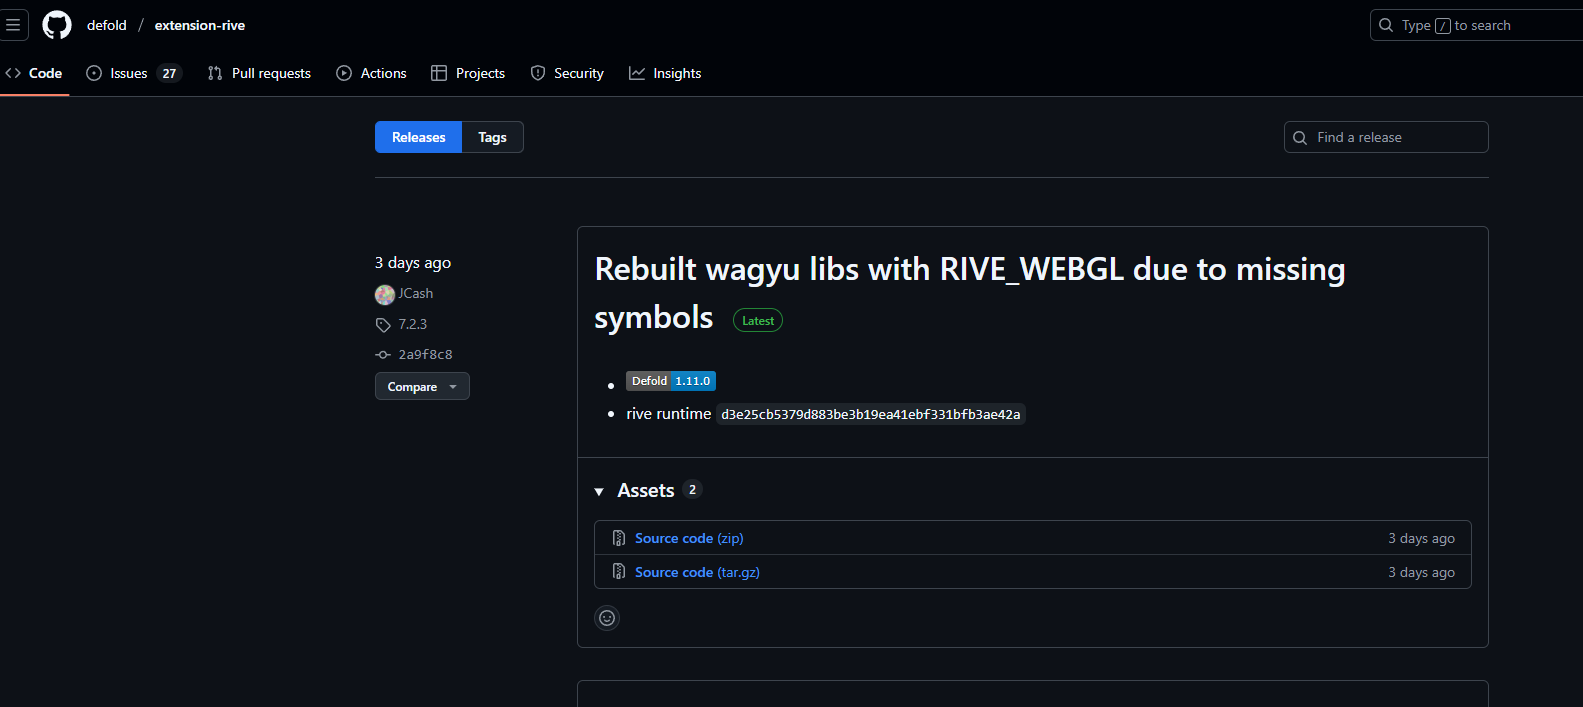
Task: Click the magnifier icon in global search
Action: click(1386, 25)
